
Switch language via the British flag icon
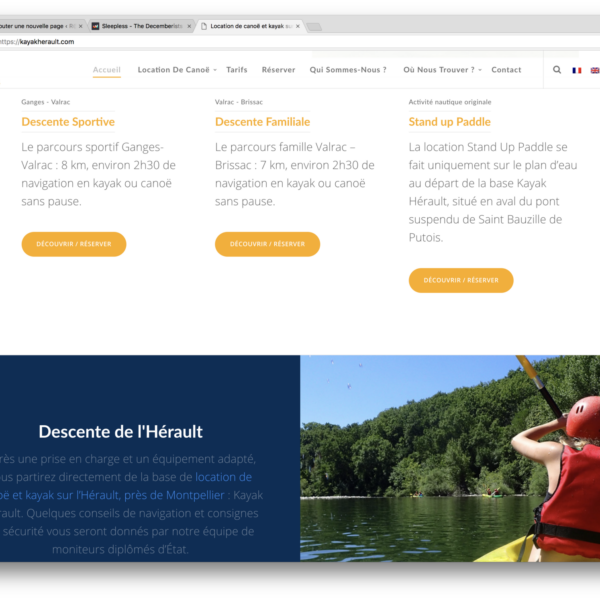point(595,70)
